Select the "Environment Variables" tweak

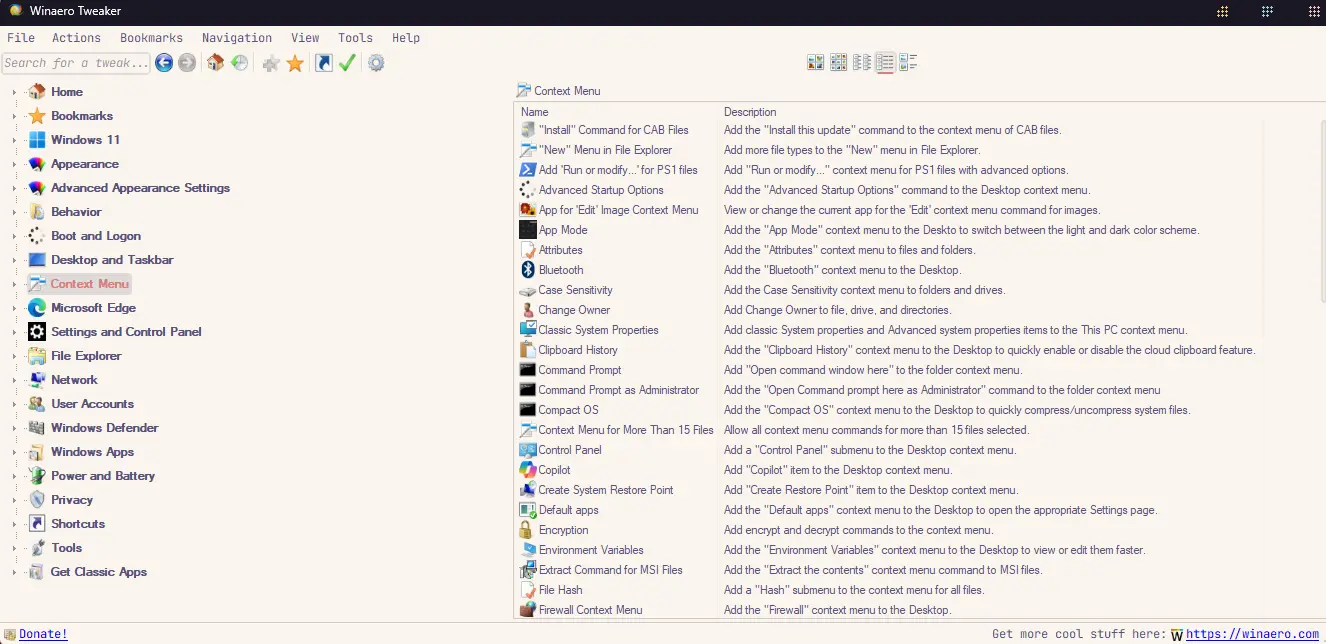pos(591,550)
